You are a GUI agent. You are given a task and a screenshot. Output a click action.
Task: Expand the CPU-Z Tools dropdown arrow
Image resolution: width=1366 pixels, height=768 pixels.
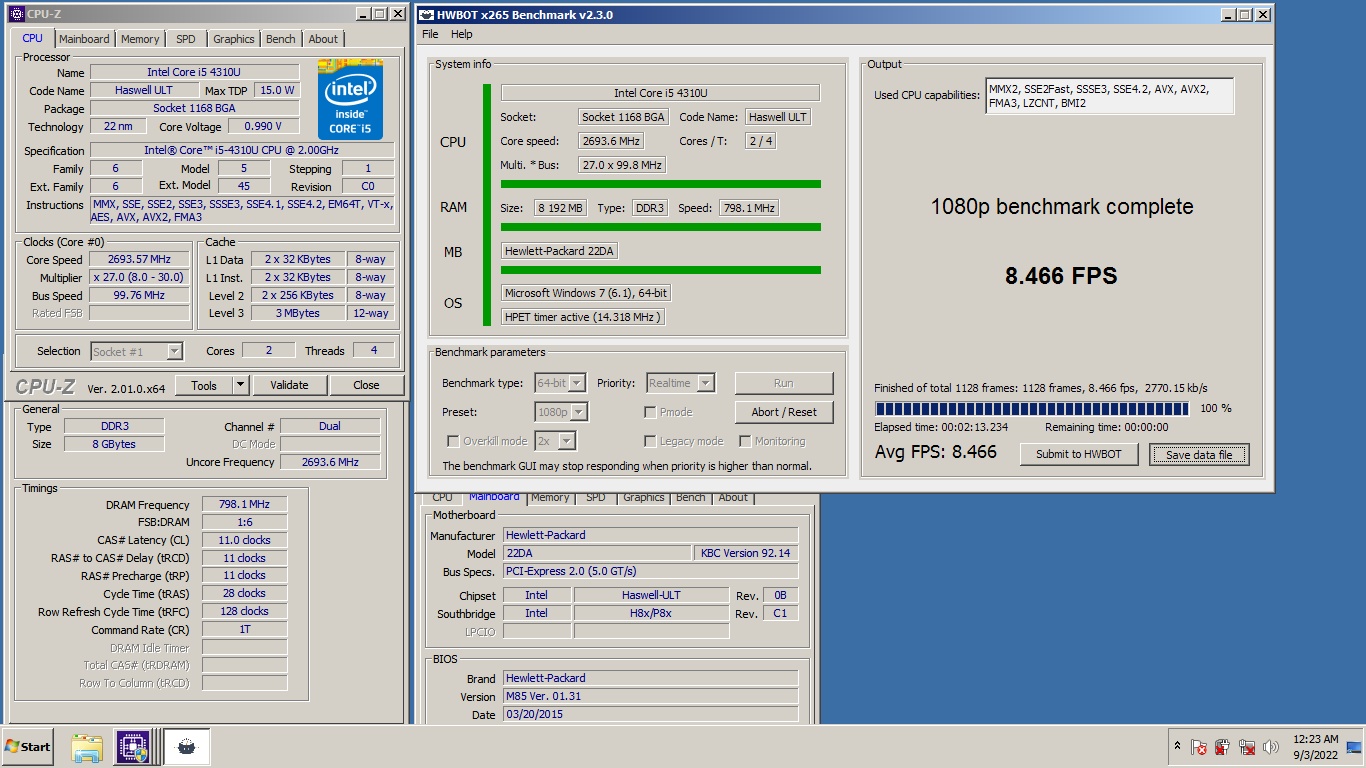tap(240, 385)
